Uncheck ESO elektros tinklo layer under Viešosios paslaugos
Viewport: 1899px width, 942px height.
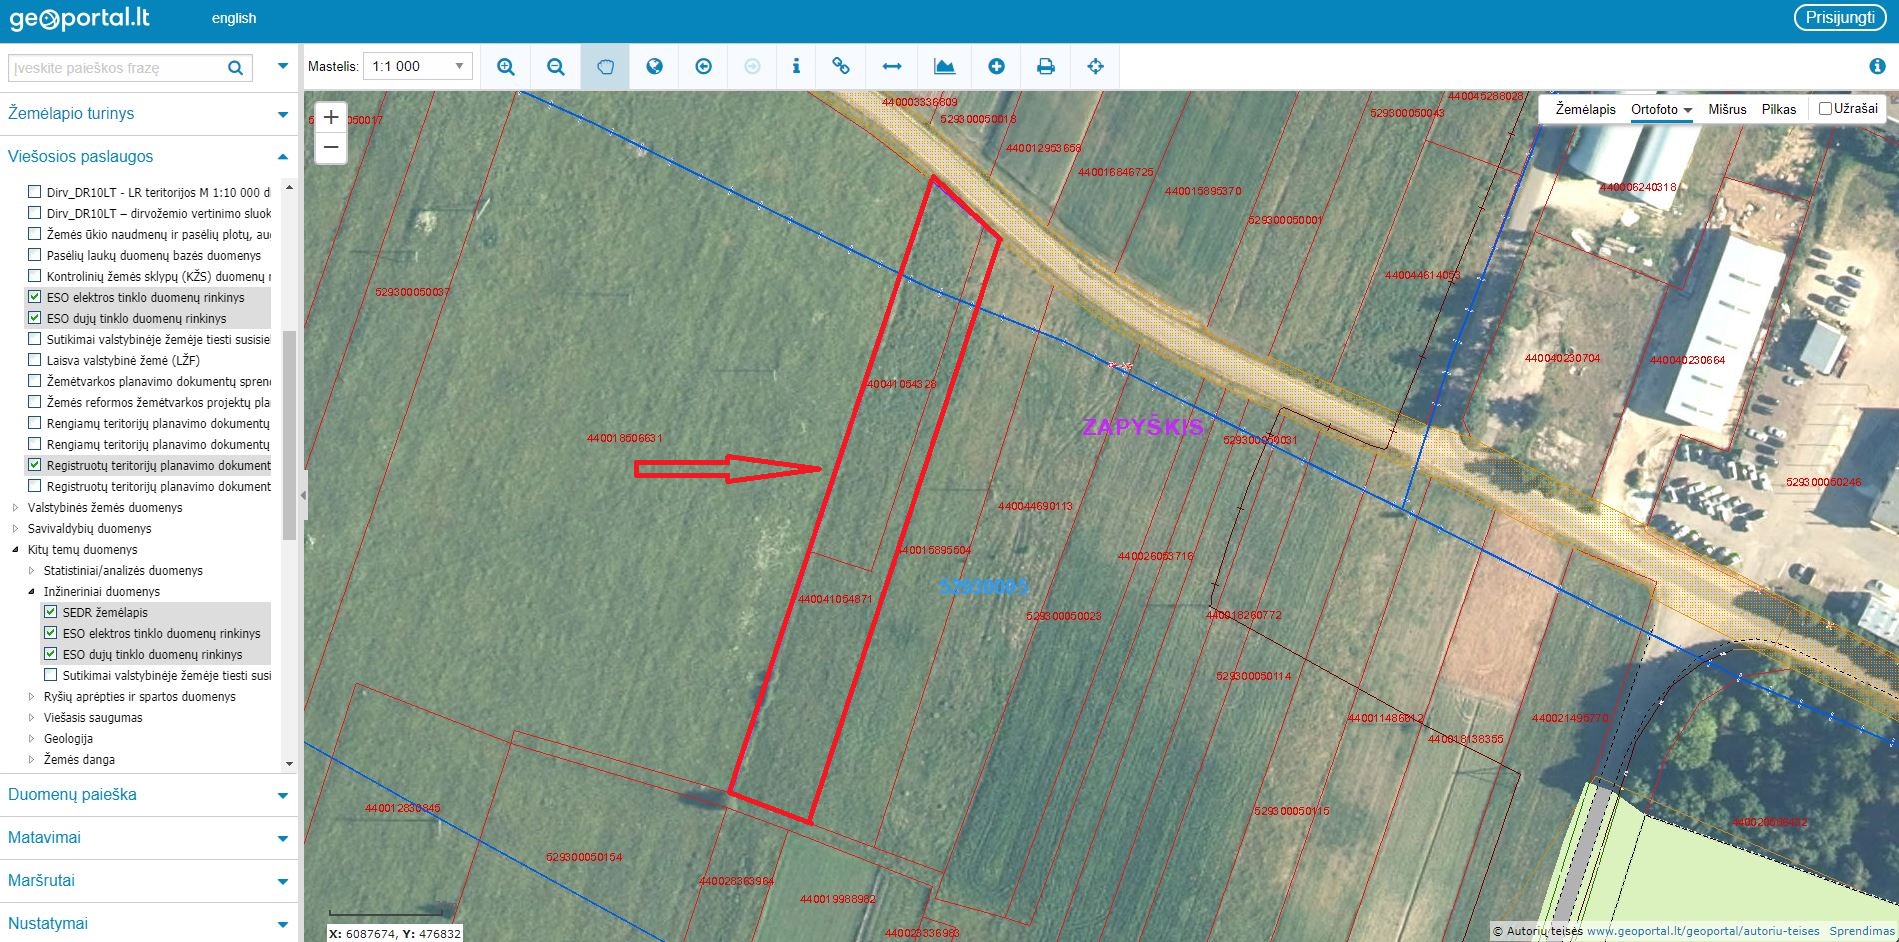(35, 297)
